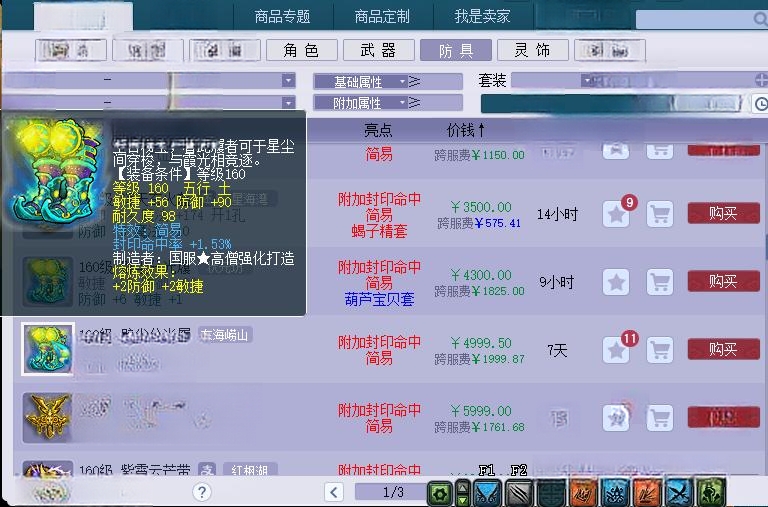Click the 蝎子精套 highlight text
This screenshot has height=507, width=768.
(x=379, y=231)
